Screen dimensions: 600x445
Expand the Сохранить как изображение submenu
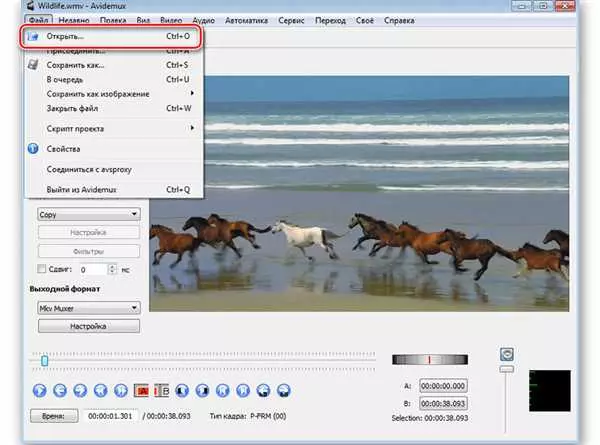(114, 94)
